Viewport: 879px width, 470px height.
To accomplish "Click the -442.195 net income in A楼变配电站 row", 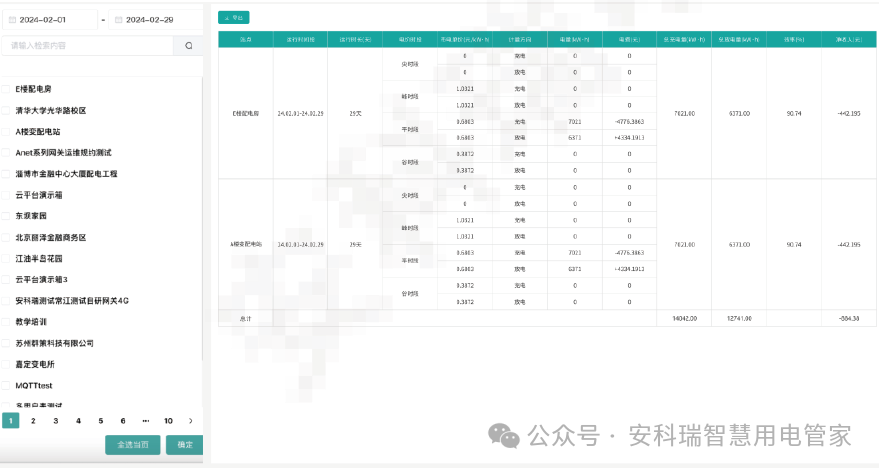I will (849, 245).
